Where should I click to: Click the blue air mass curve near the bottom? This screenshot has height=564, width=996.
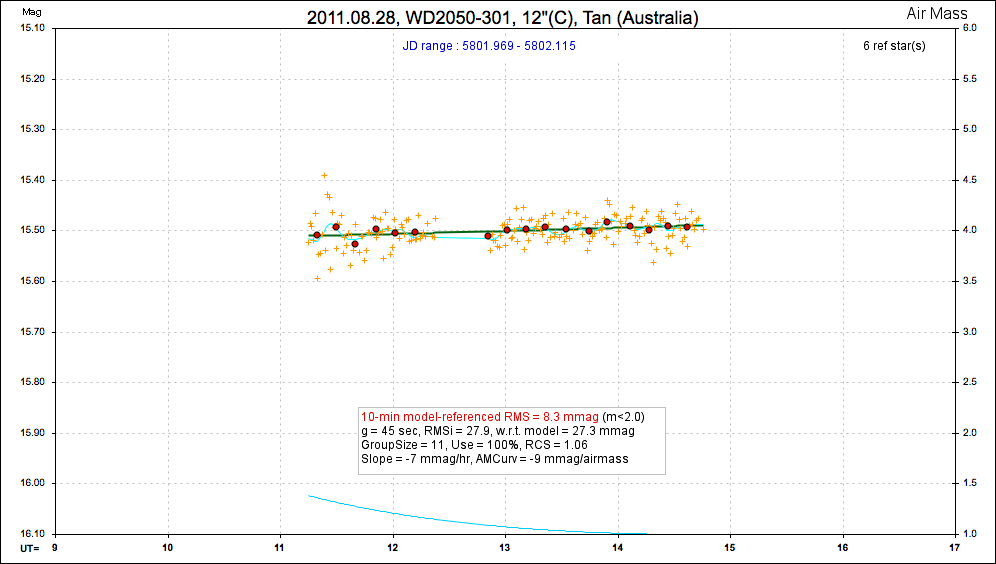[476, 523]
